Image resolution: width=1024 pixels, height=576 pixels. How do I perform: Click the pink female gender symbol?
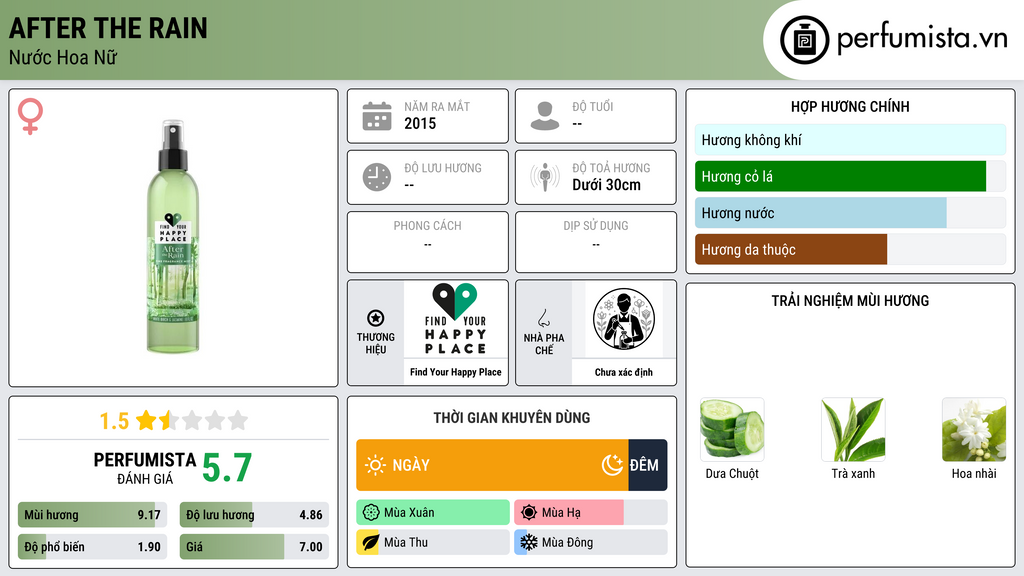click(x=30, y=116)
